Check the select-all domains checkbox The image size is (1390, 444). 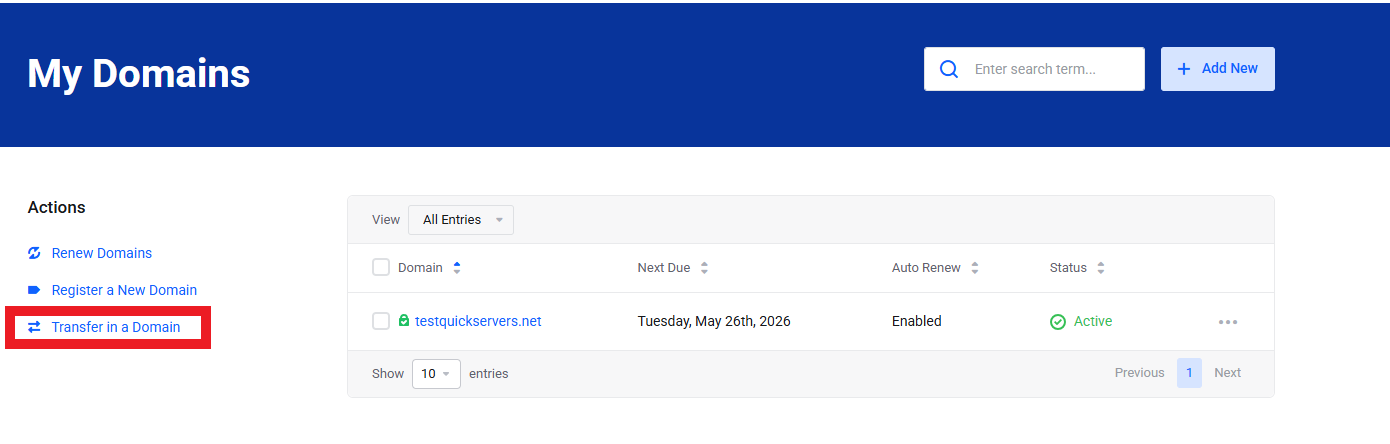click(381, 267)
